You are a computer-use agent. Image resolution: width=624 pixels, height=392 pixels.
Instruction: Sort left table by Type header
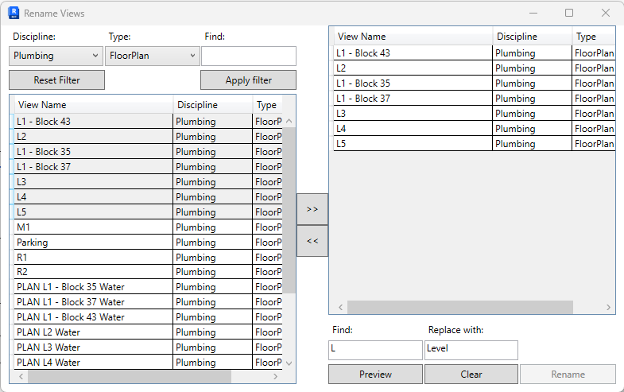(x=267, y=105)
